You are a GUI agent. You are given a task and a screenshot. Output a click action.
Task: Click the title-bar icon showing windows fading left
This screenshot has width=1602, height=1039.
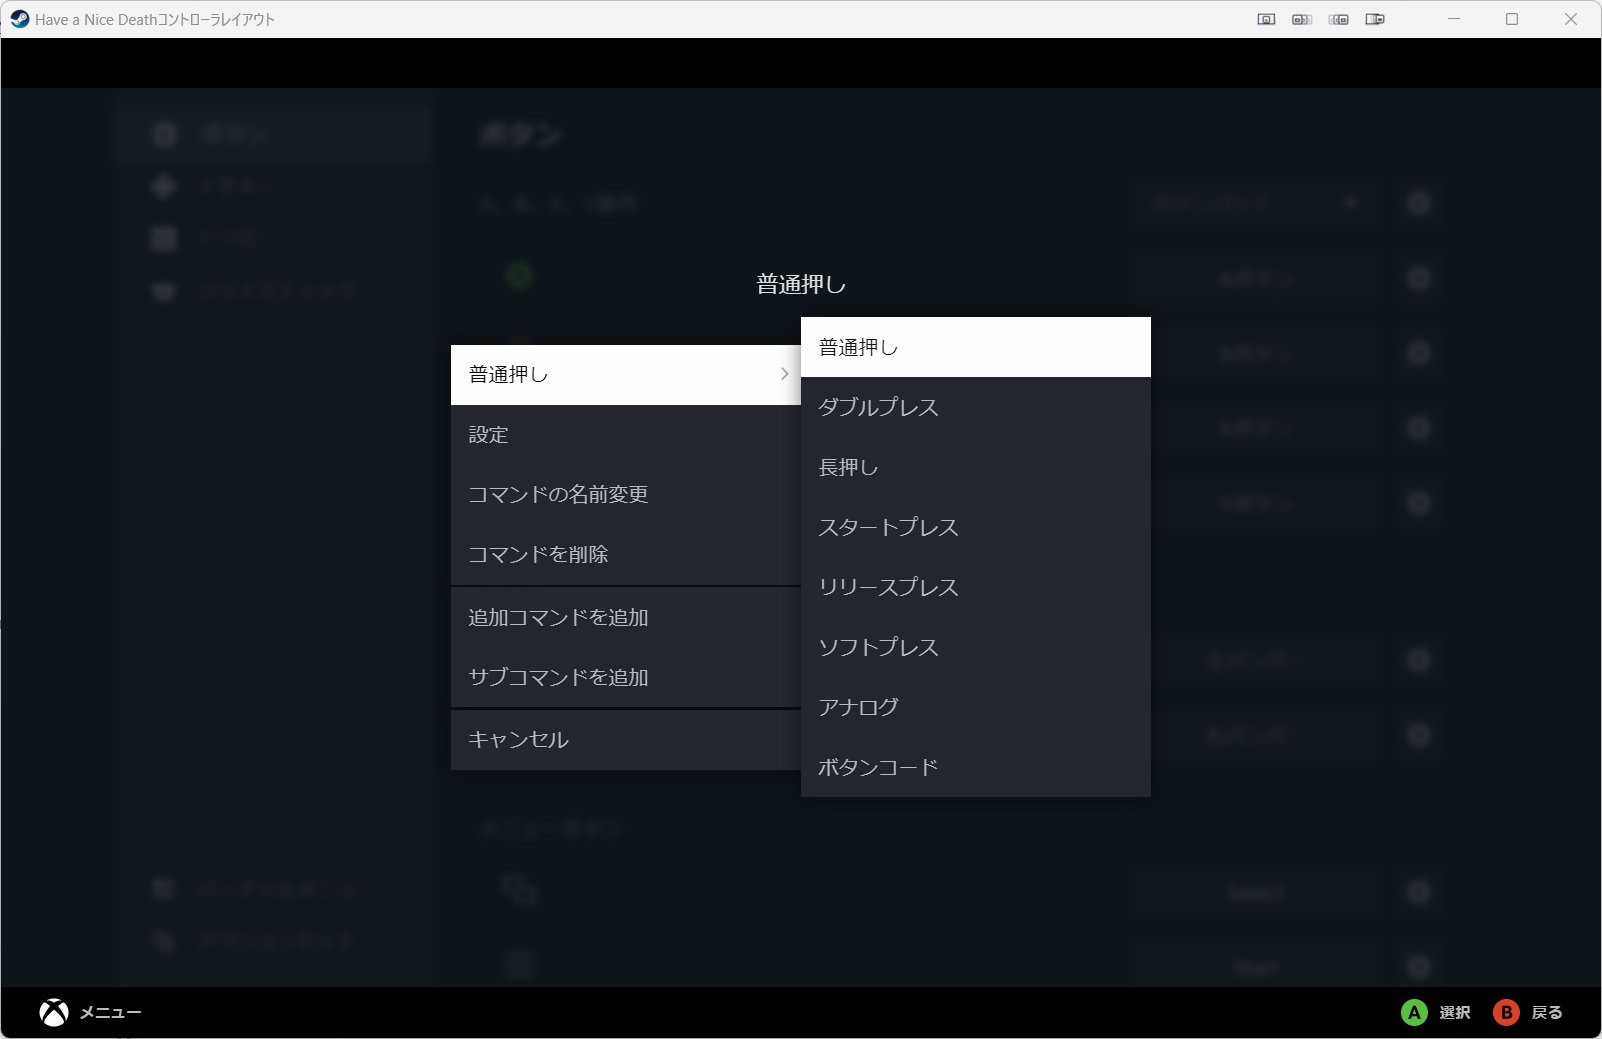coord(1339,19)
